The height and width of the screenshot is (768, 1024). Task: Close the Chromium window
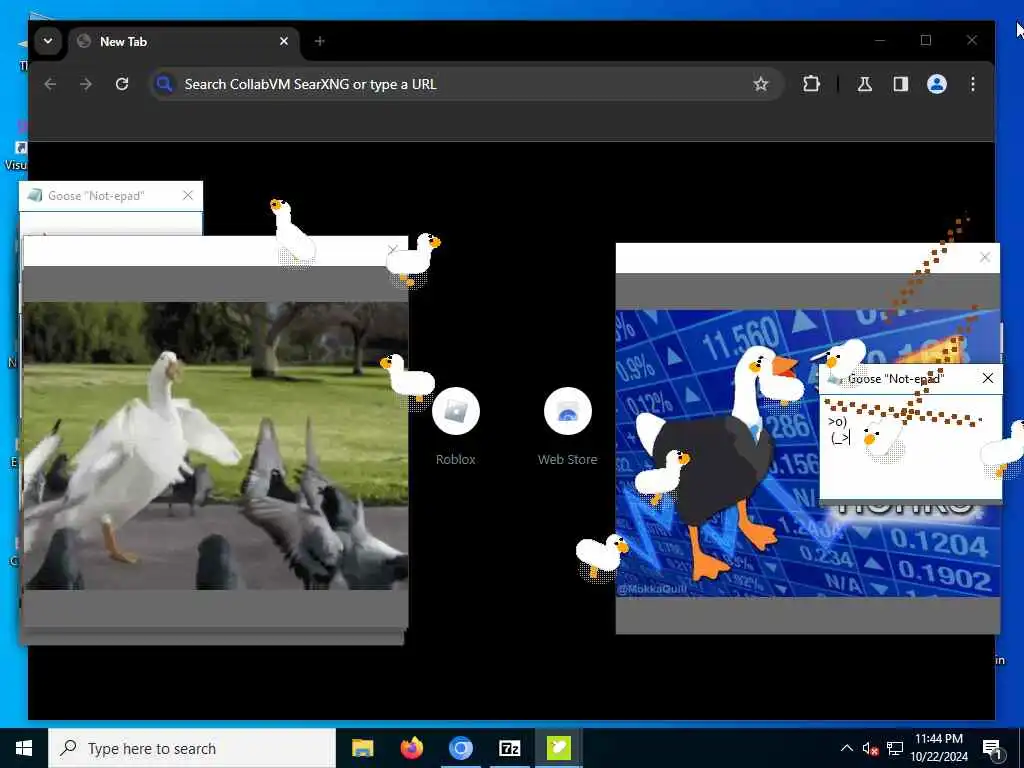click(972, 40)
